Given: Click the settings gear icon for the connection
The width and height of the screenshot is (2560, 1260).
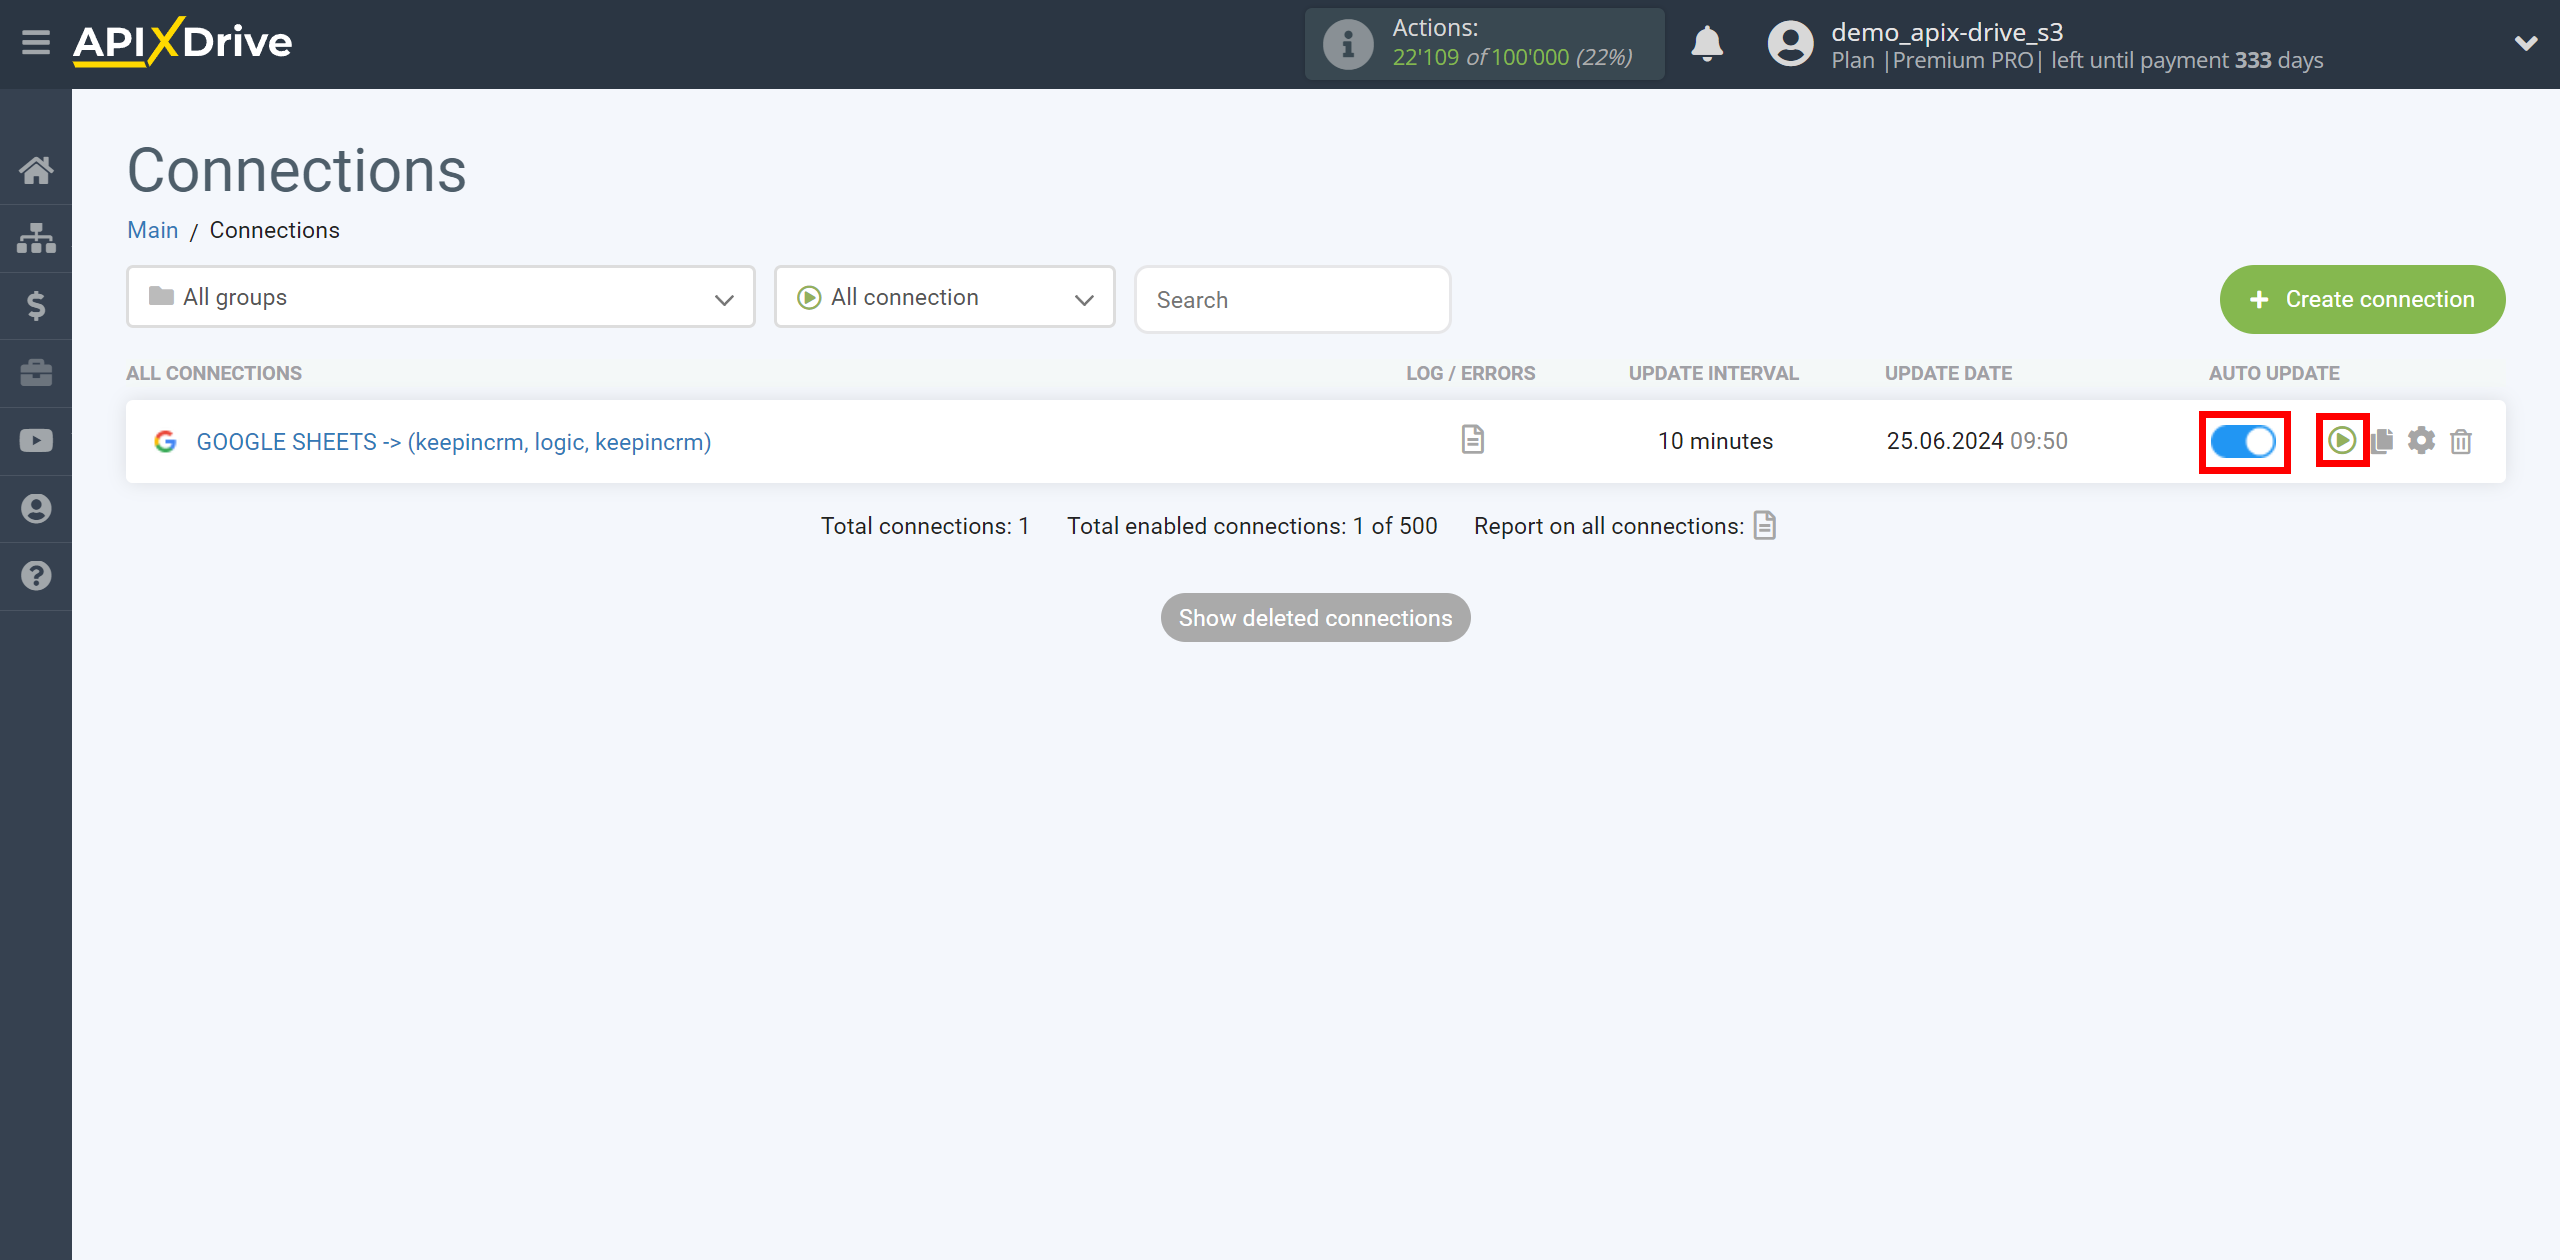Looking at the screenshot, I should coord(2423,441).
